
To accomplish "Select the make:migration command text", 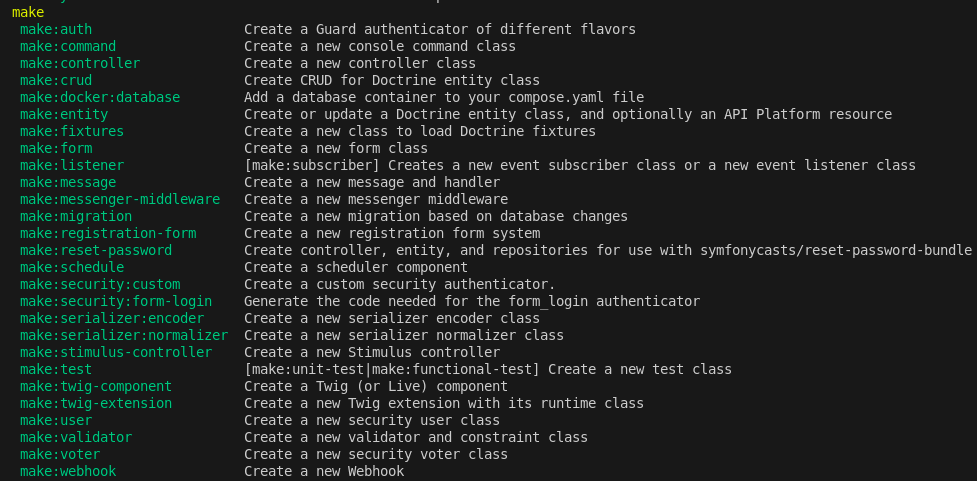I will click(x=75, y=217).
